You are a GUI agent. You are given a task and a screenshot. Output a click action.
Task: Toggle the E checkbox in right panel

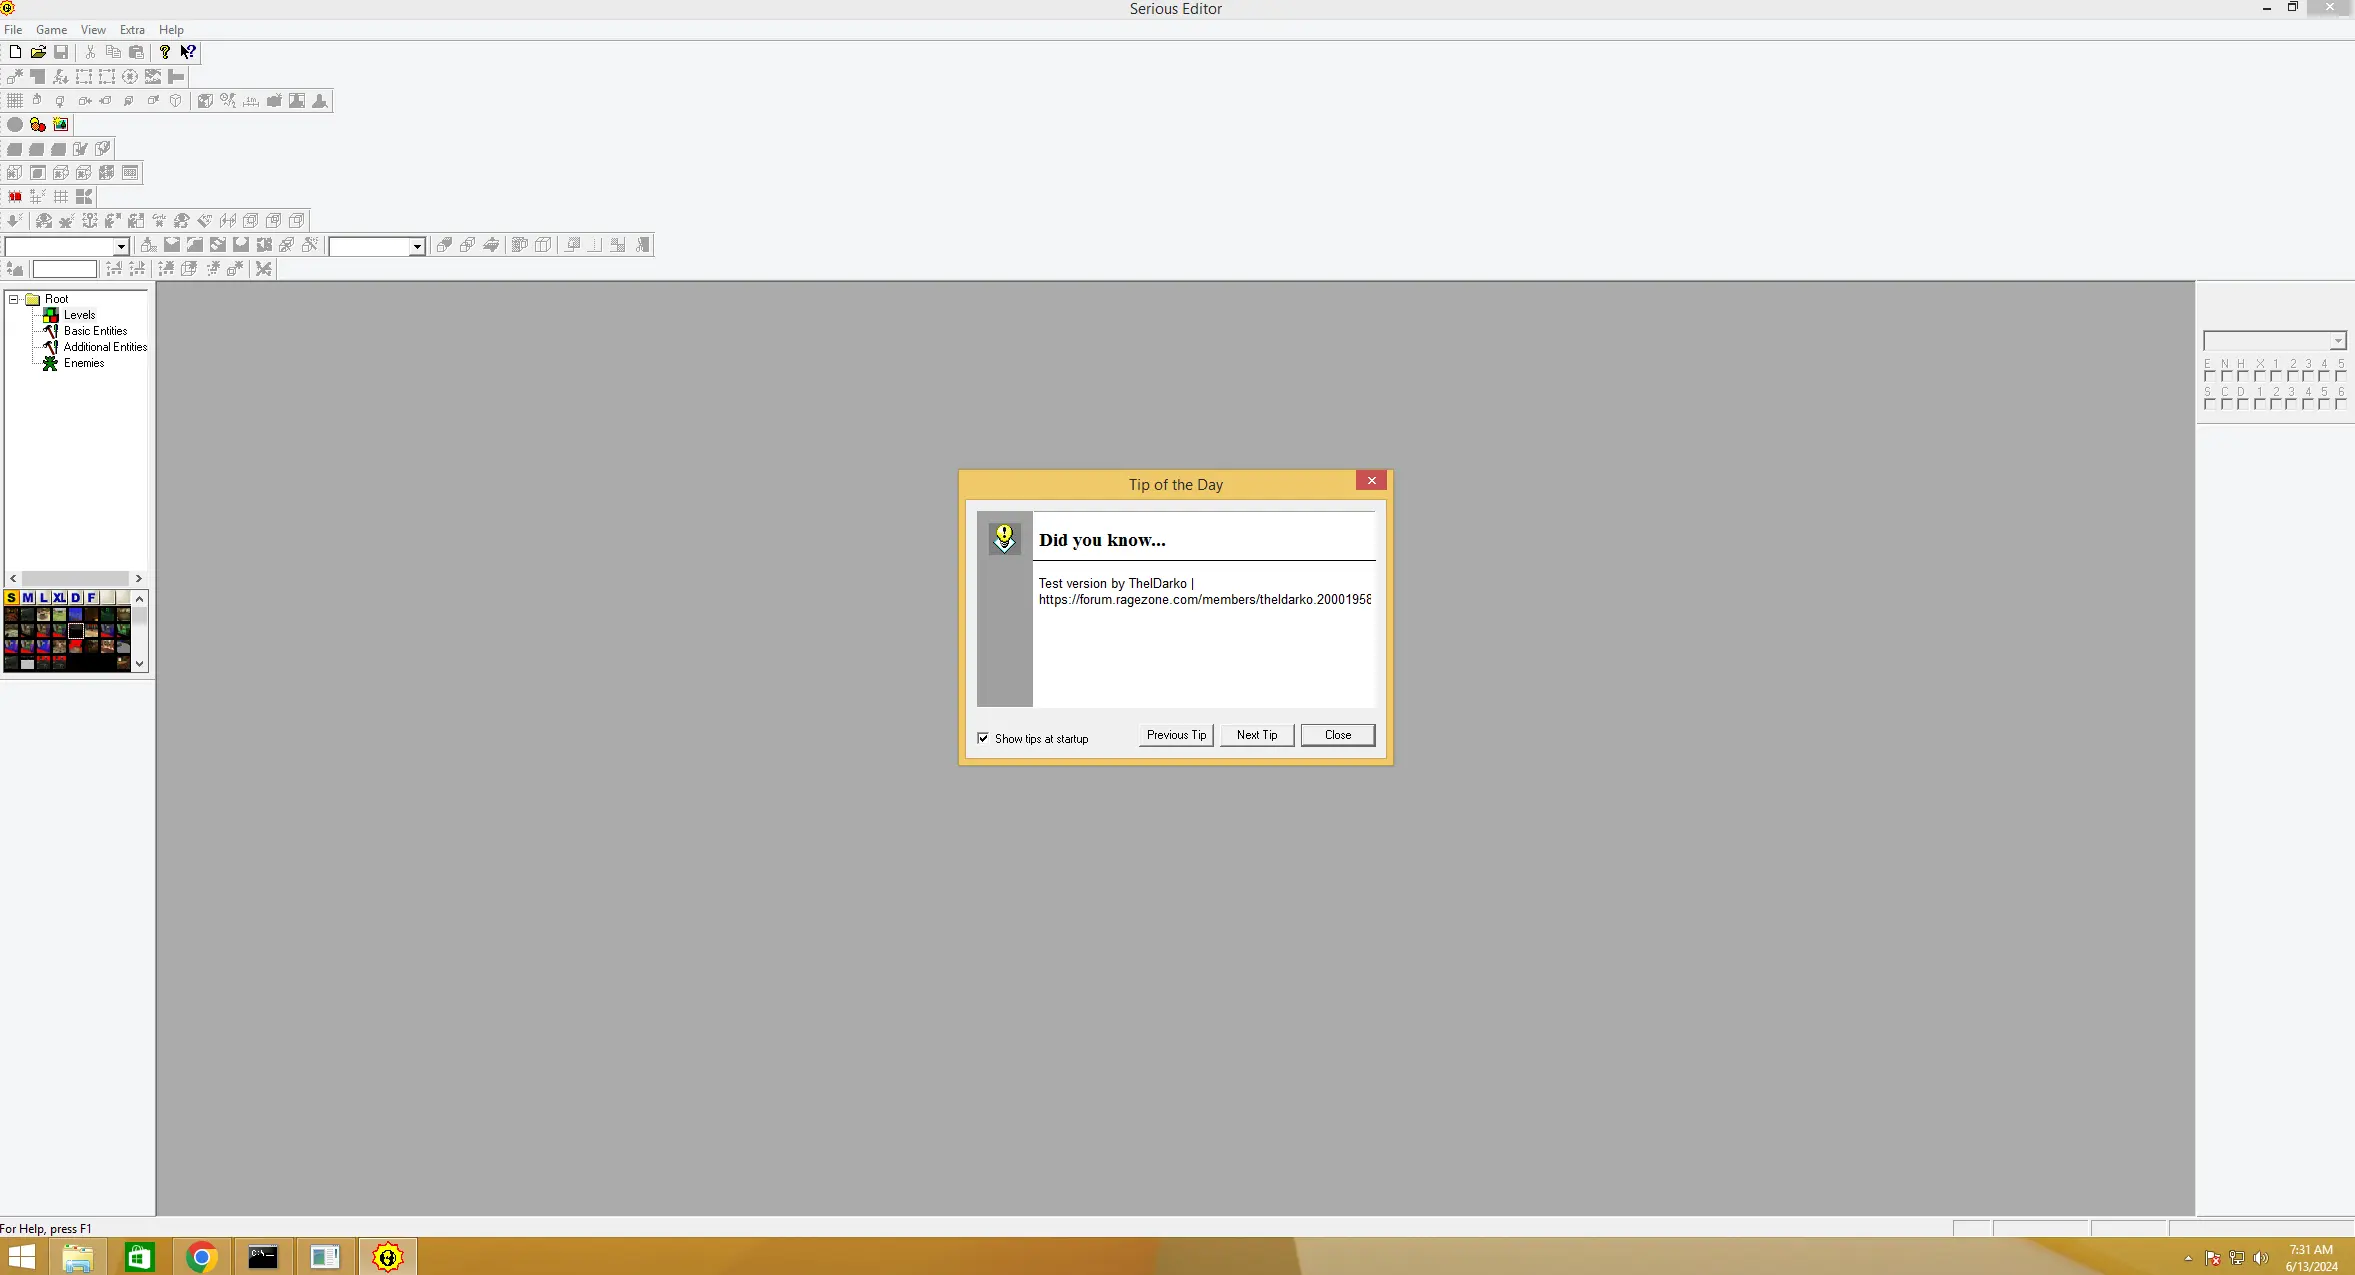click(x=2209, y=376)
